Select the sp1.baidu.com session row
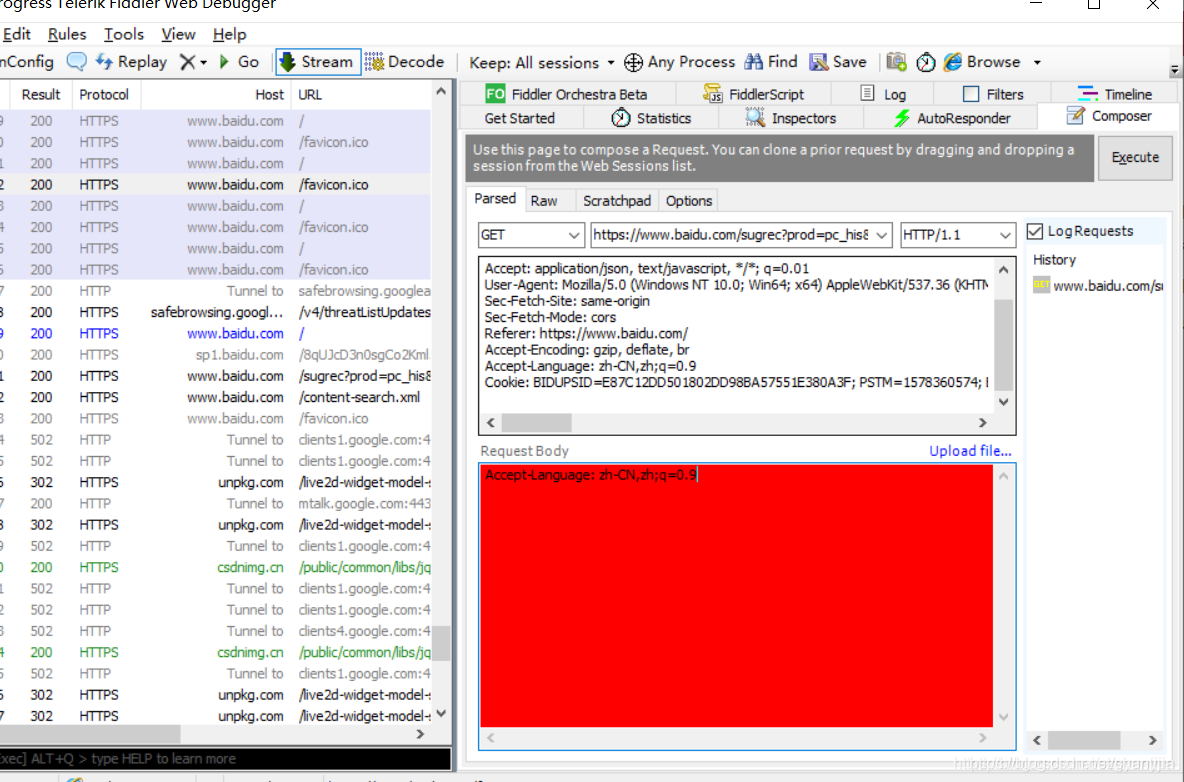Viewport: 1184px width, 782px height. 216,355
